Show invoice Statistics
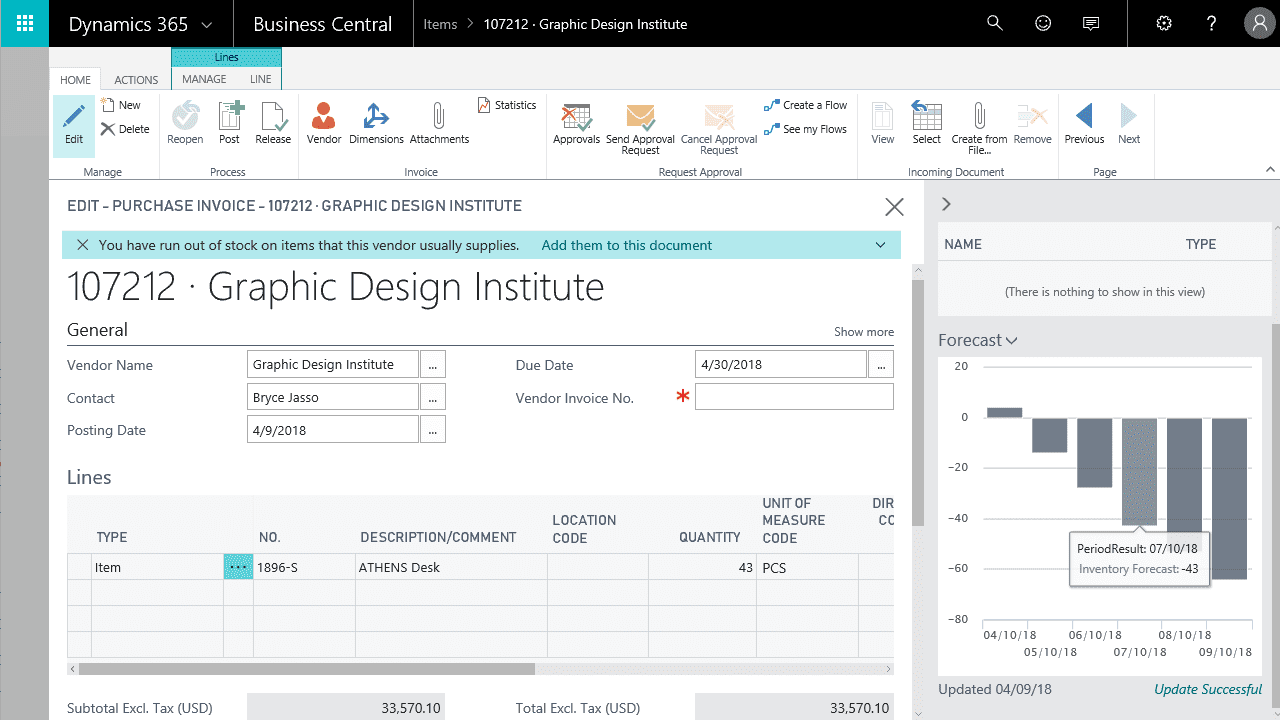The height and width of the screenshot is (720, 1280). 507,105
